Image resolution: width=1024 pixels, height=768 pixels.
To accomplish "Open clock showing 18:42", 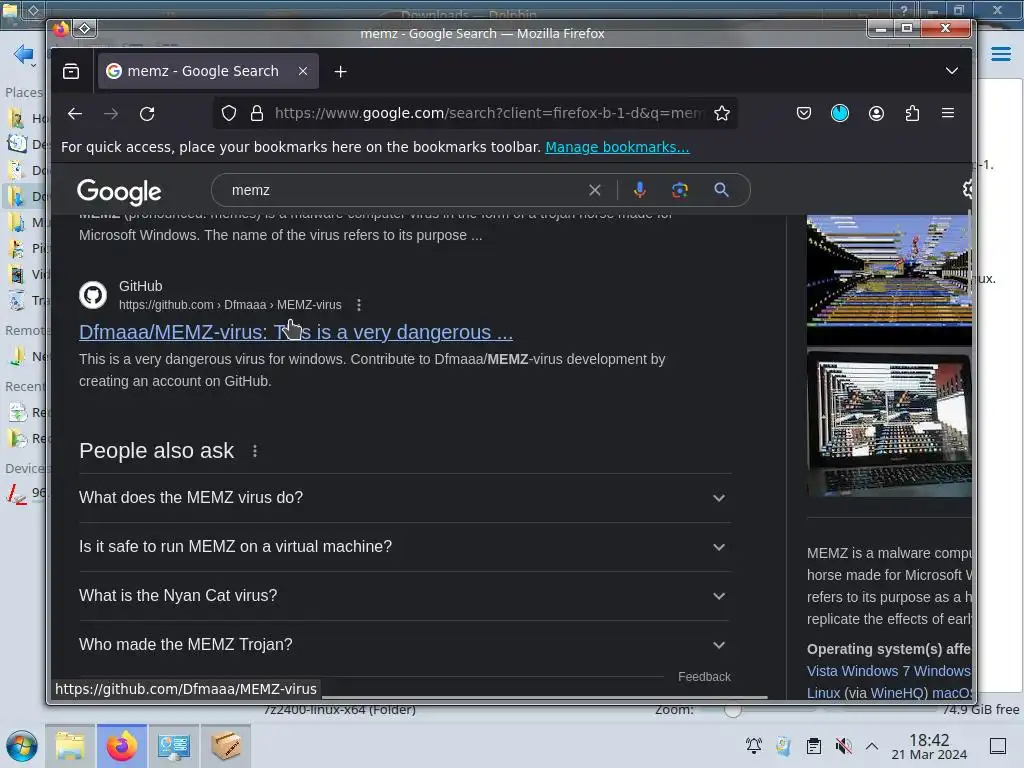I will click(x=929, y=747).
